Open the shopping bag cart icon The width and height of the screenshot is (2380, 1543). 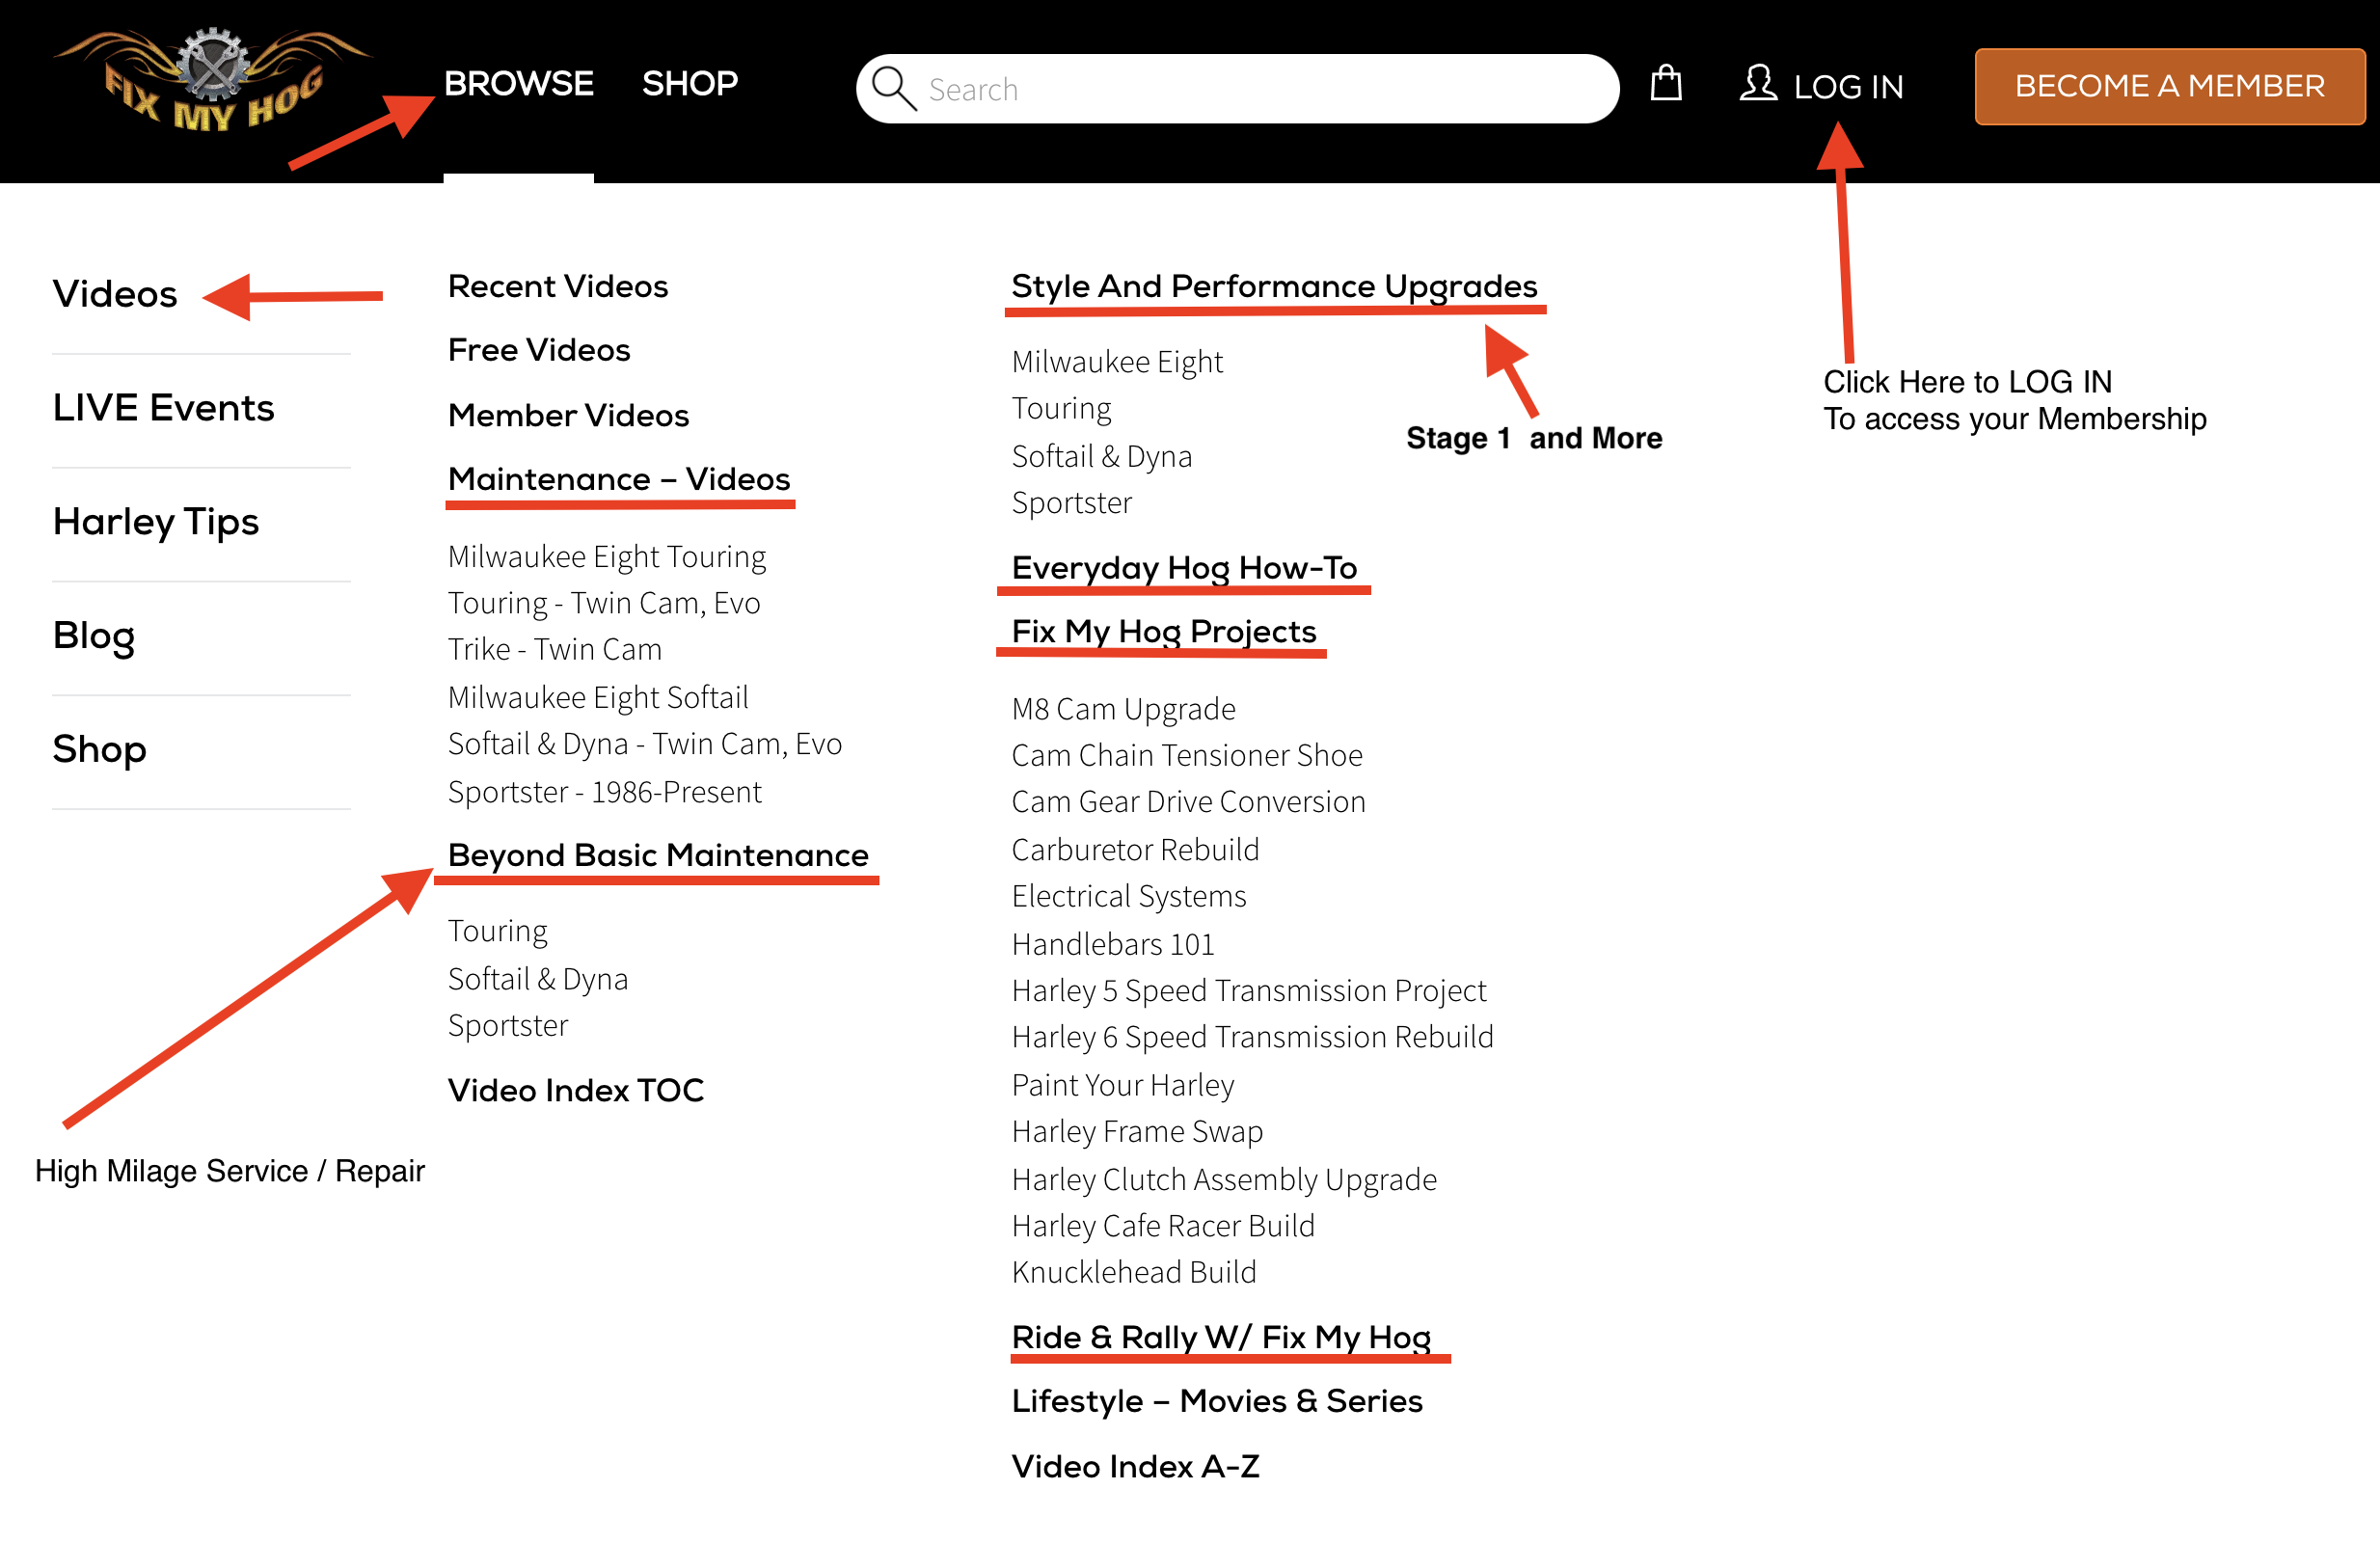point(1666,83)
